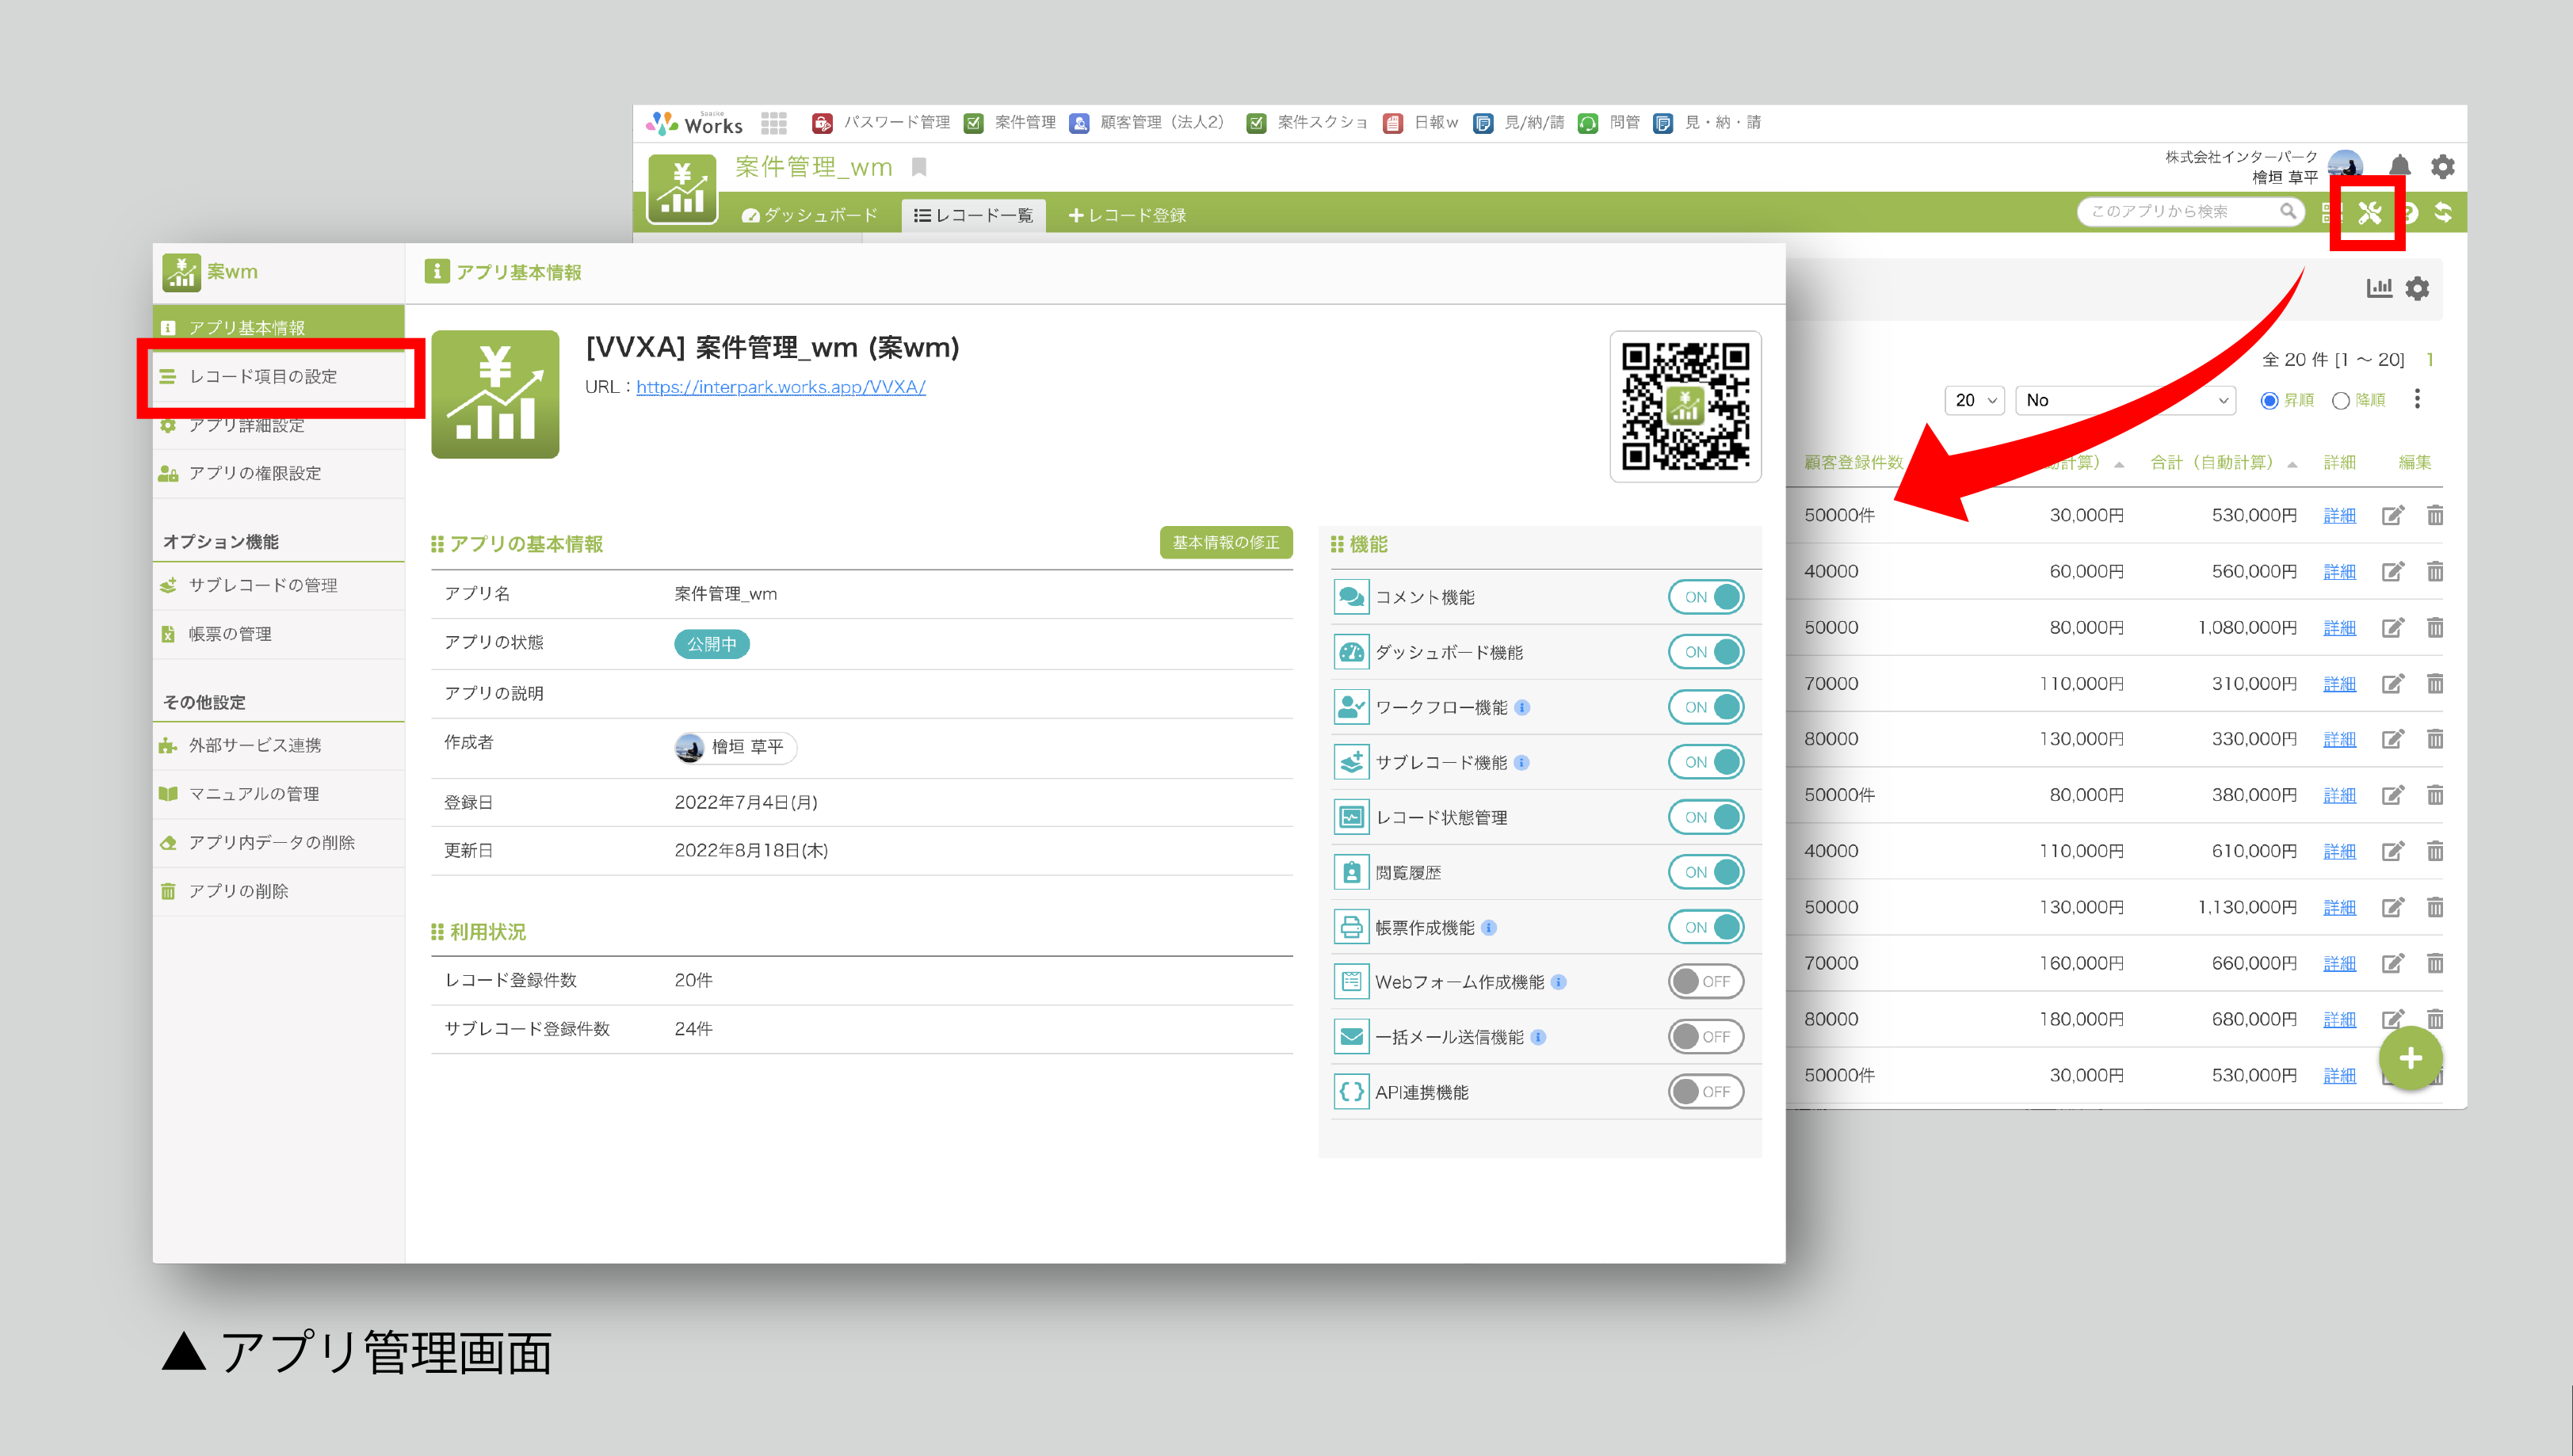Enable API連携機能 switch
Screen dimensions: 2573x1456
click(1705, 1093)
